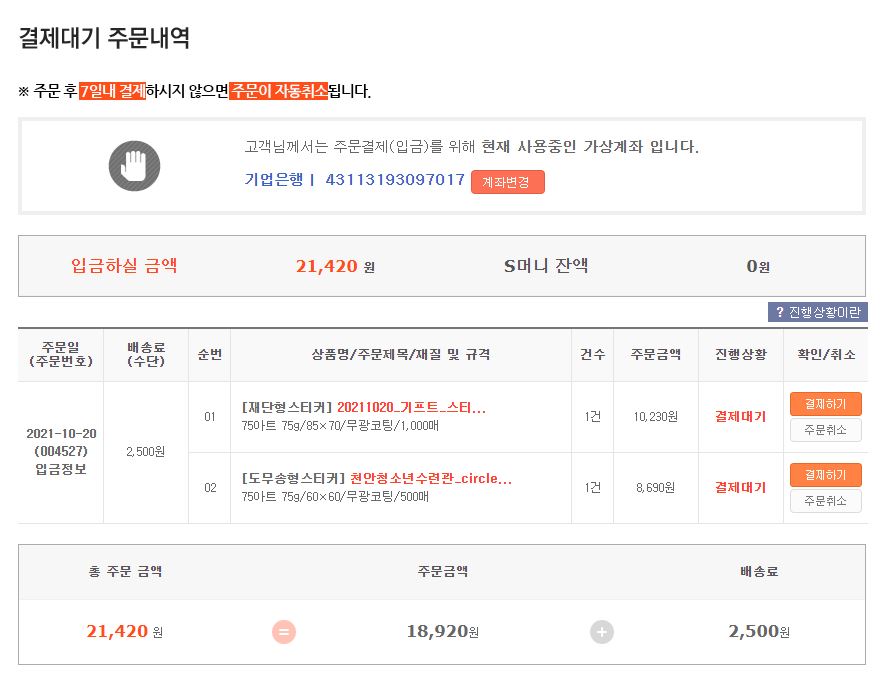
Task: Click order number (004527)
Action: [x=60, y=451]
